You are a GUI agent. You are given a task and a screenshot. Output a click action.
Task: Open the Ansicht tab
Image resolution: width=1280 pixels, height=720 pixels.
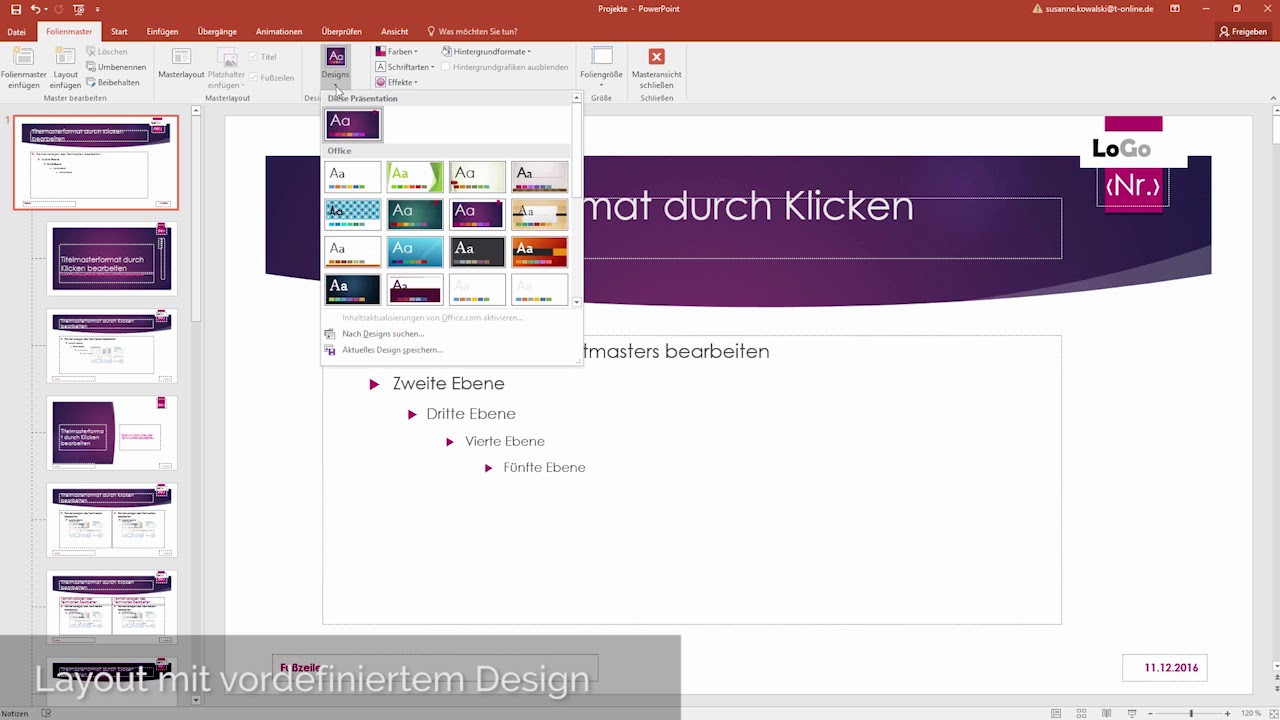pos(395,31)
